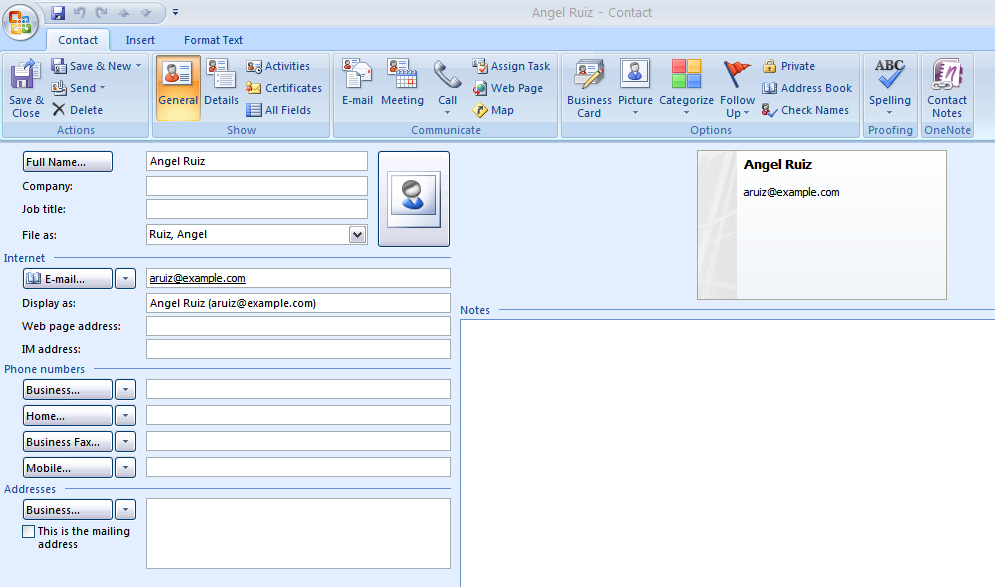Enable 'This is the mailing address' checkbox
The height and width of the screenshot is (587, 995).
29,532
